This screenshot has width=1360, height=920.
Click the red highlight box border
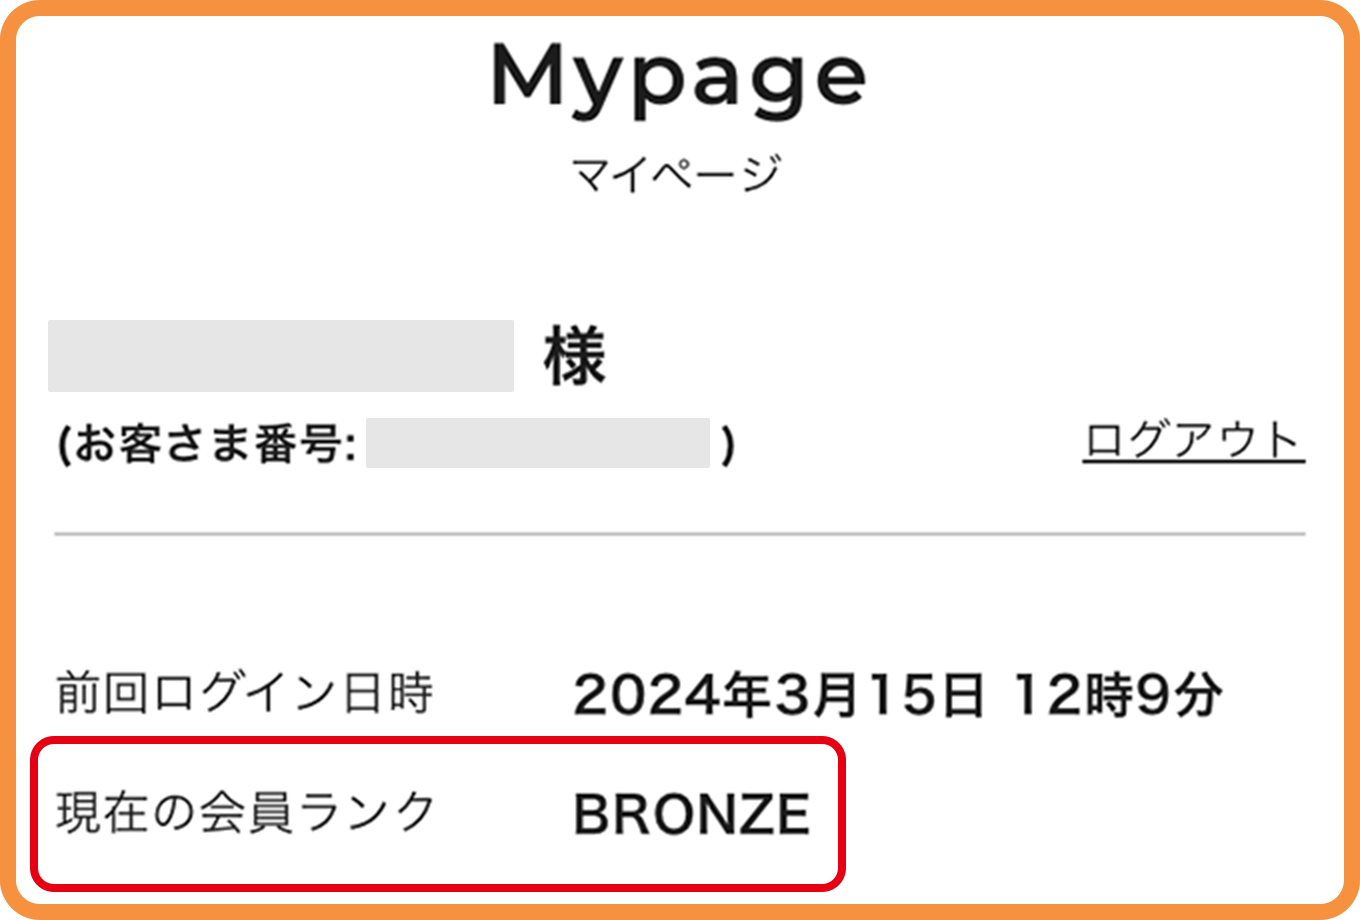(438, 741)
